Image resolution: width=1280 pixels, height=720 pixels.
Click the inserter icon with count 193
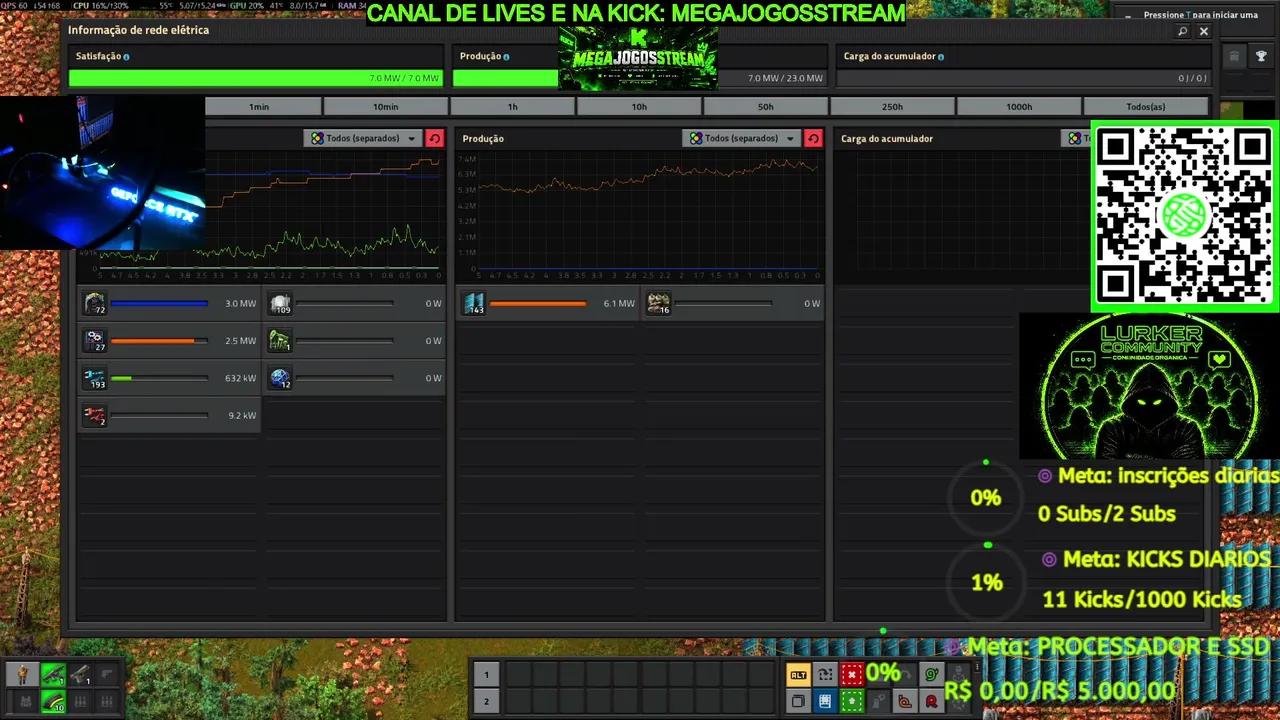pyautogui.click(x=95, y=378)
